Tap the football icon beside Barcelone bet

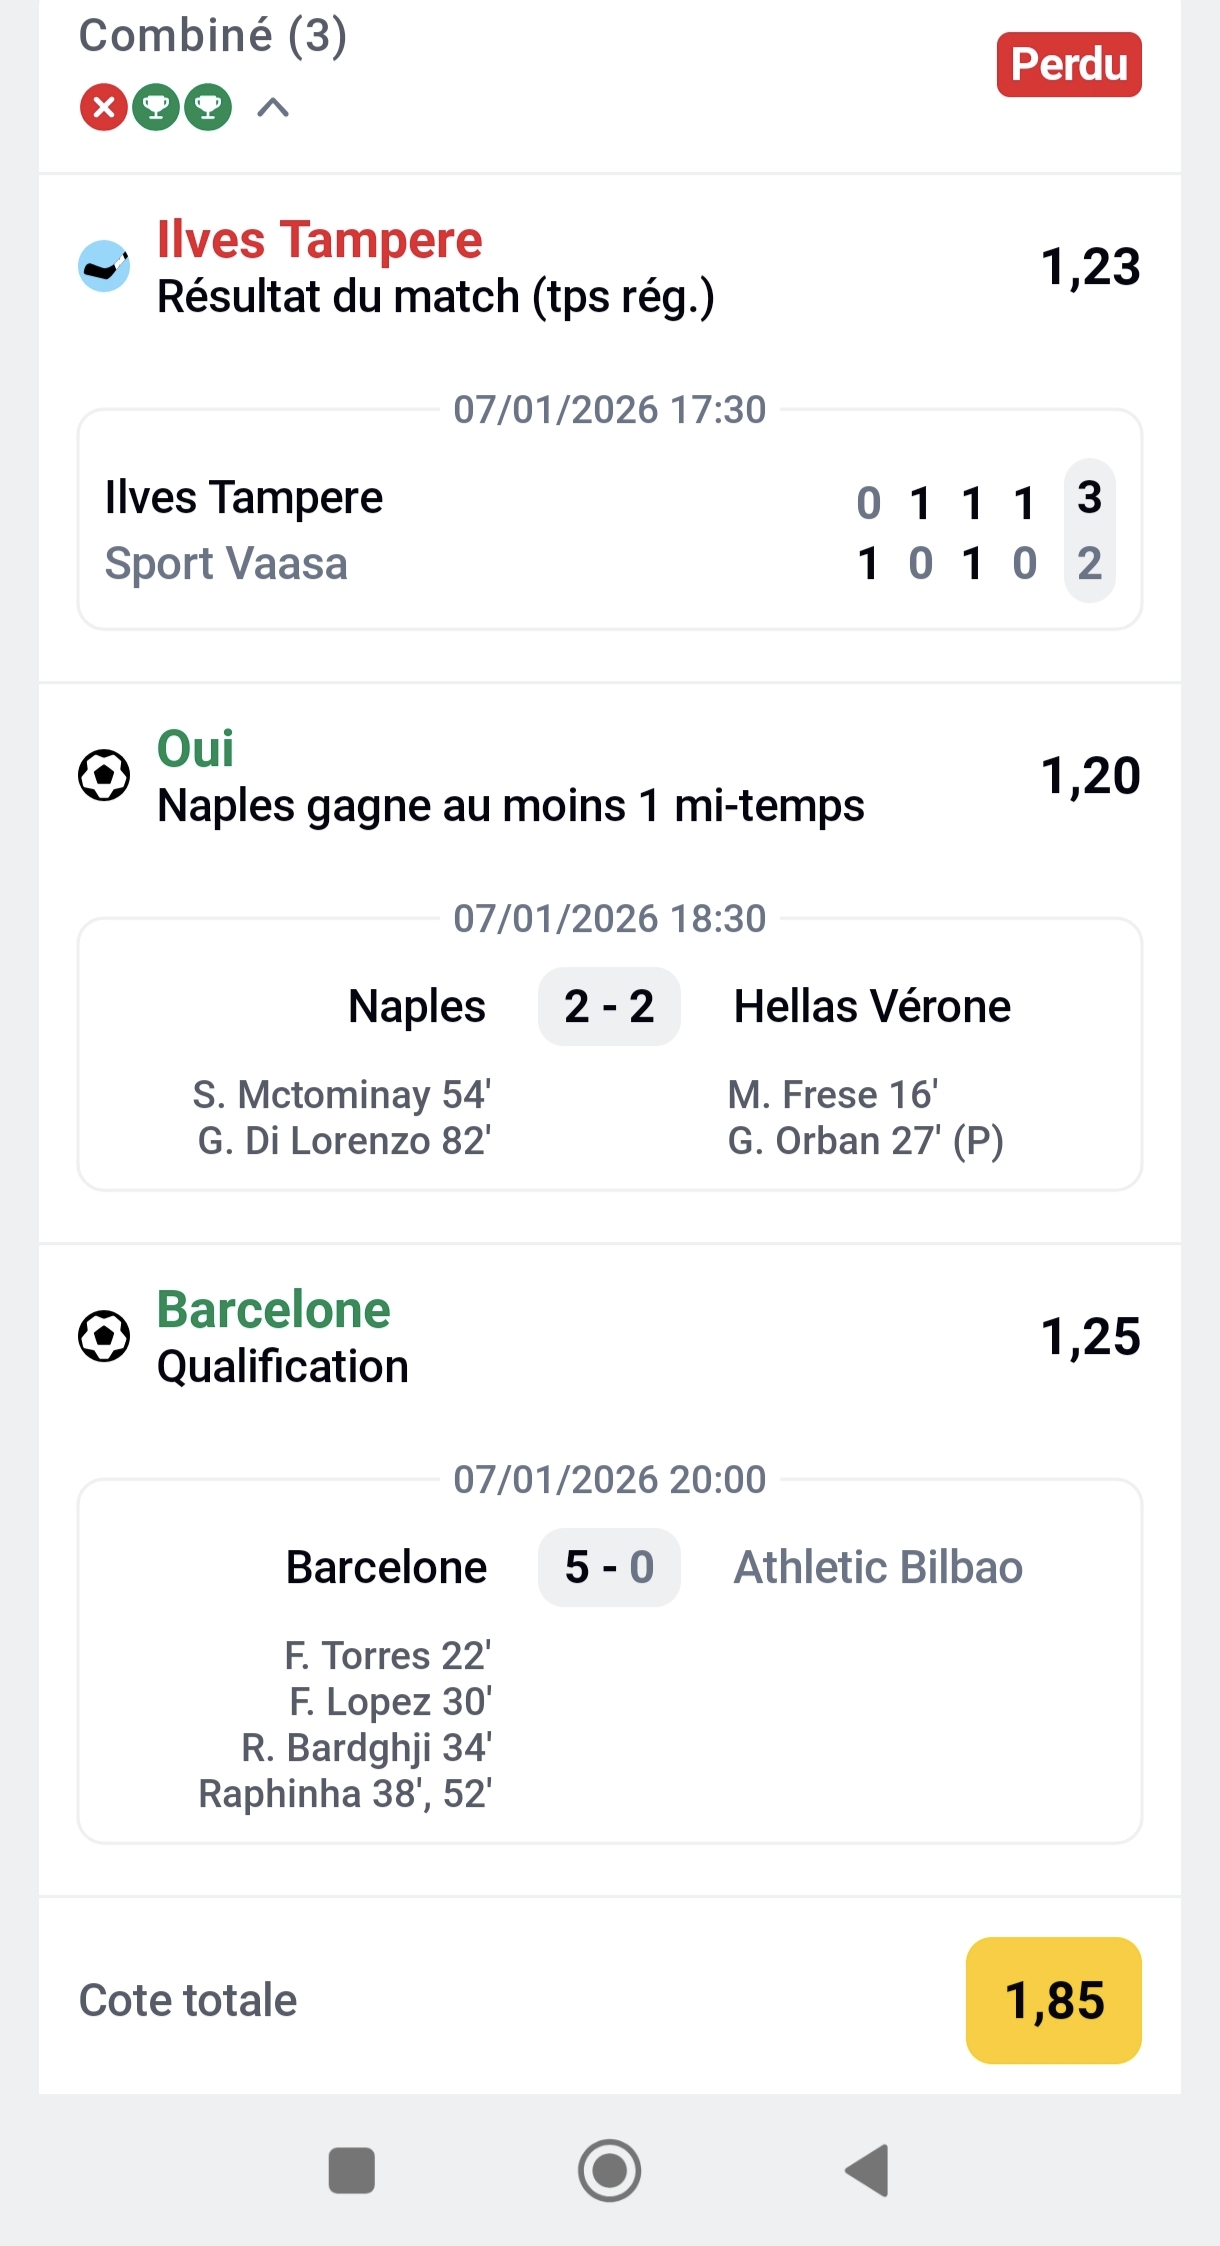[x=104, y=1337]
